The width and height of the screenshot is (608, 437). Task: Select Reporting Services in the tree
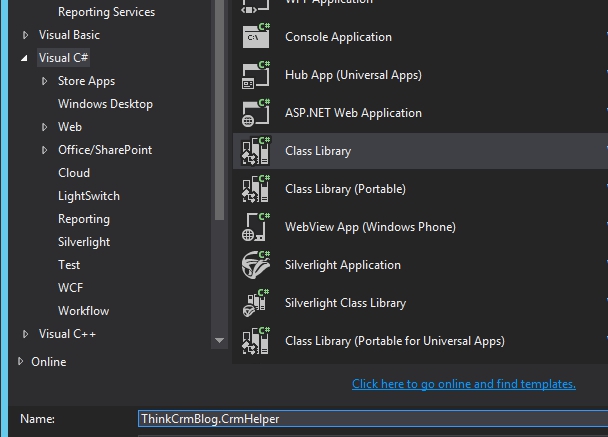107,12
